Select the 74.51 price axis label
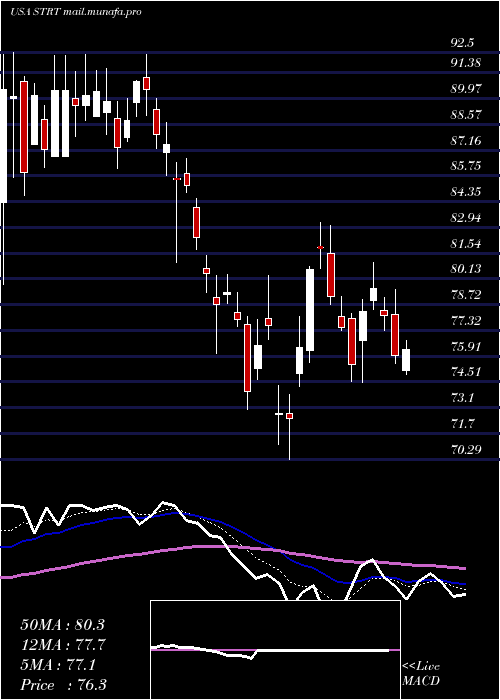This screenshot has height=700, width=500. click(x=465, y=372)
